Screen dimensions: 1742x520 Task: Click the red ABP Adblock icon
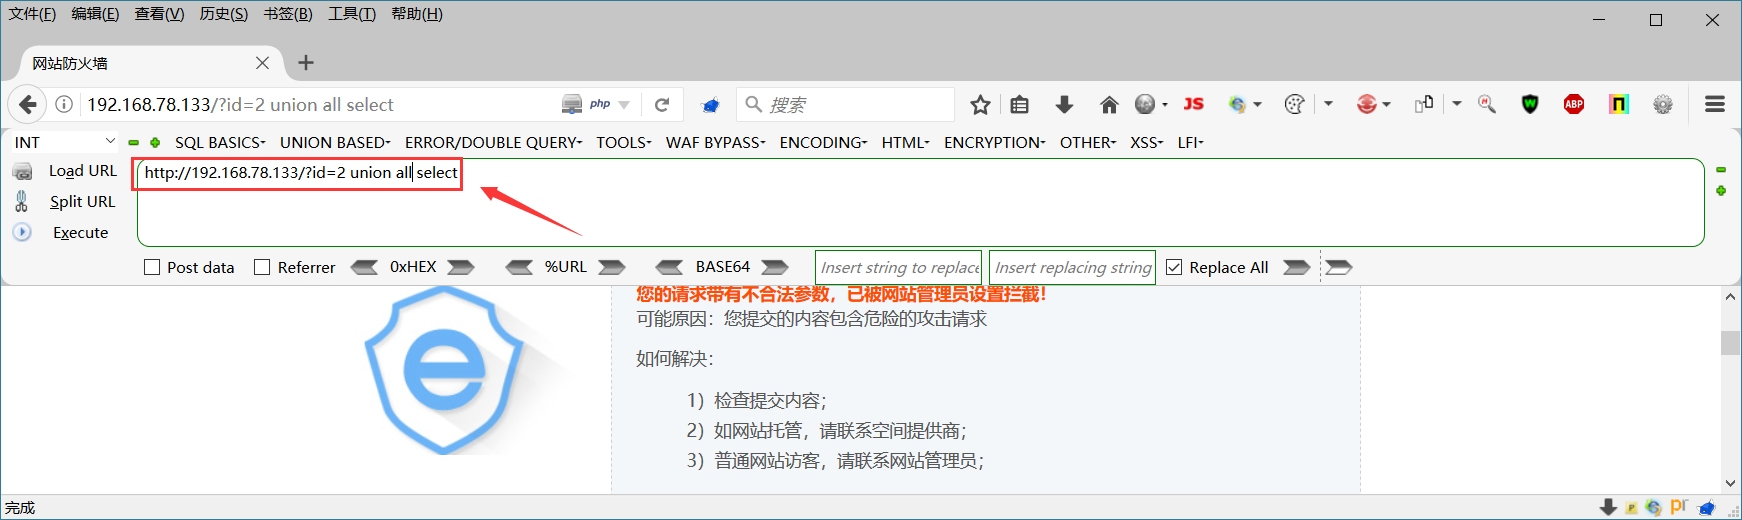click(1574, 104)
